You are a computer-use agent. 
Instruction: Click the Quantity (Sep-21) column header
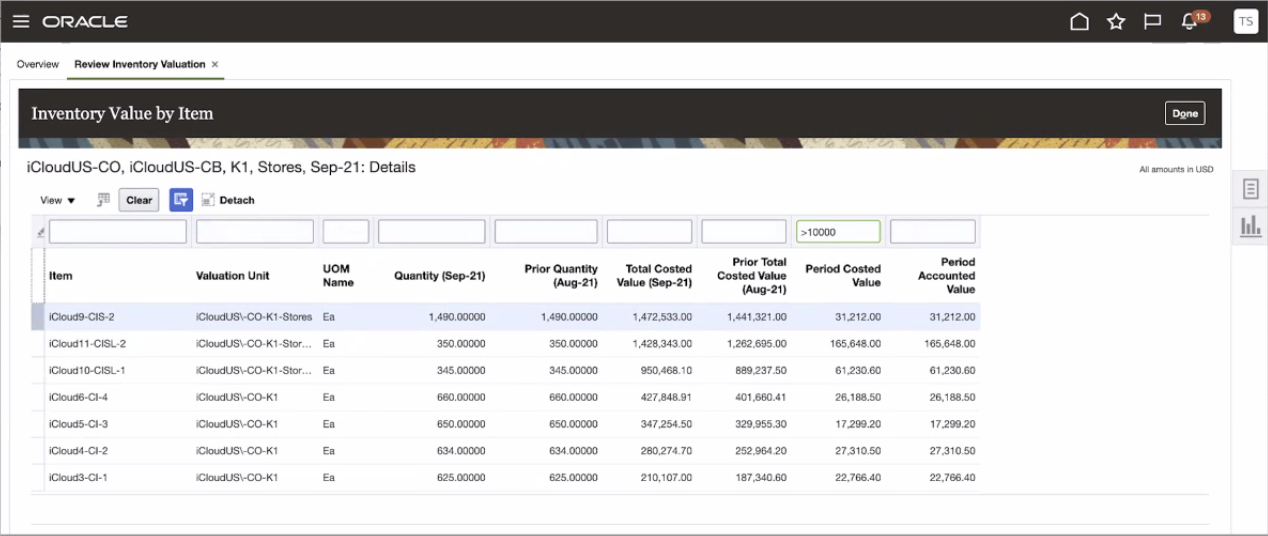point(440,276)
